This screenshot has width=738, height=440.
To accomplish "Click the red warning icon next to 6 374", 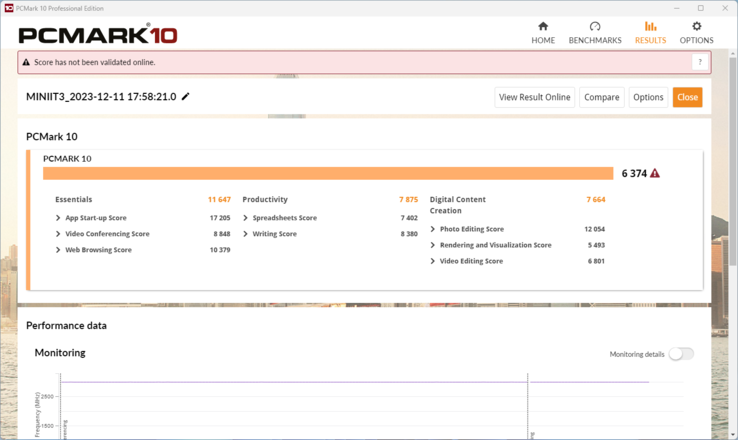I will (x=655, y=173).
